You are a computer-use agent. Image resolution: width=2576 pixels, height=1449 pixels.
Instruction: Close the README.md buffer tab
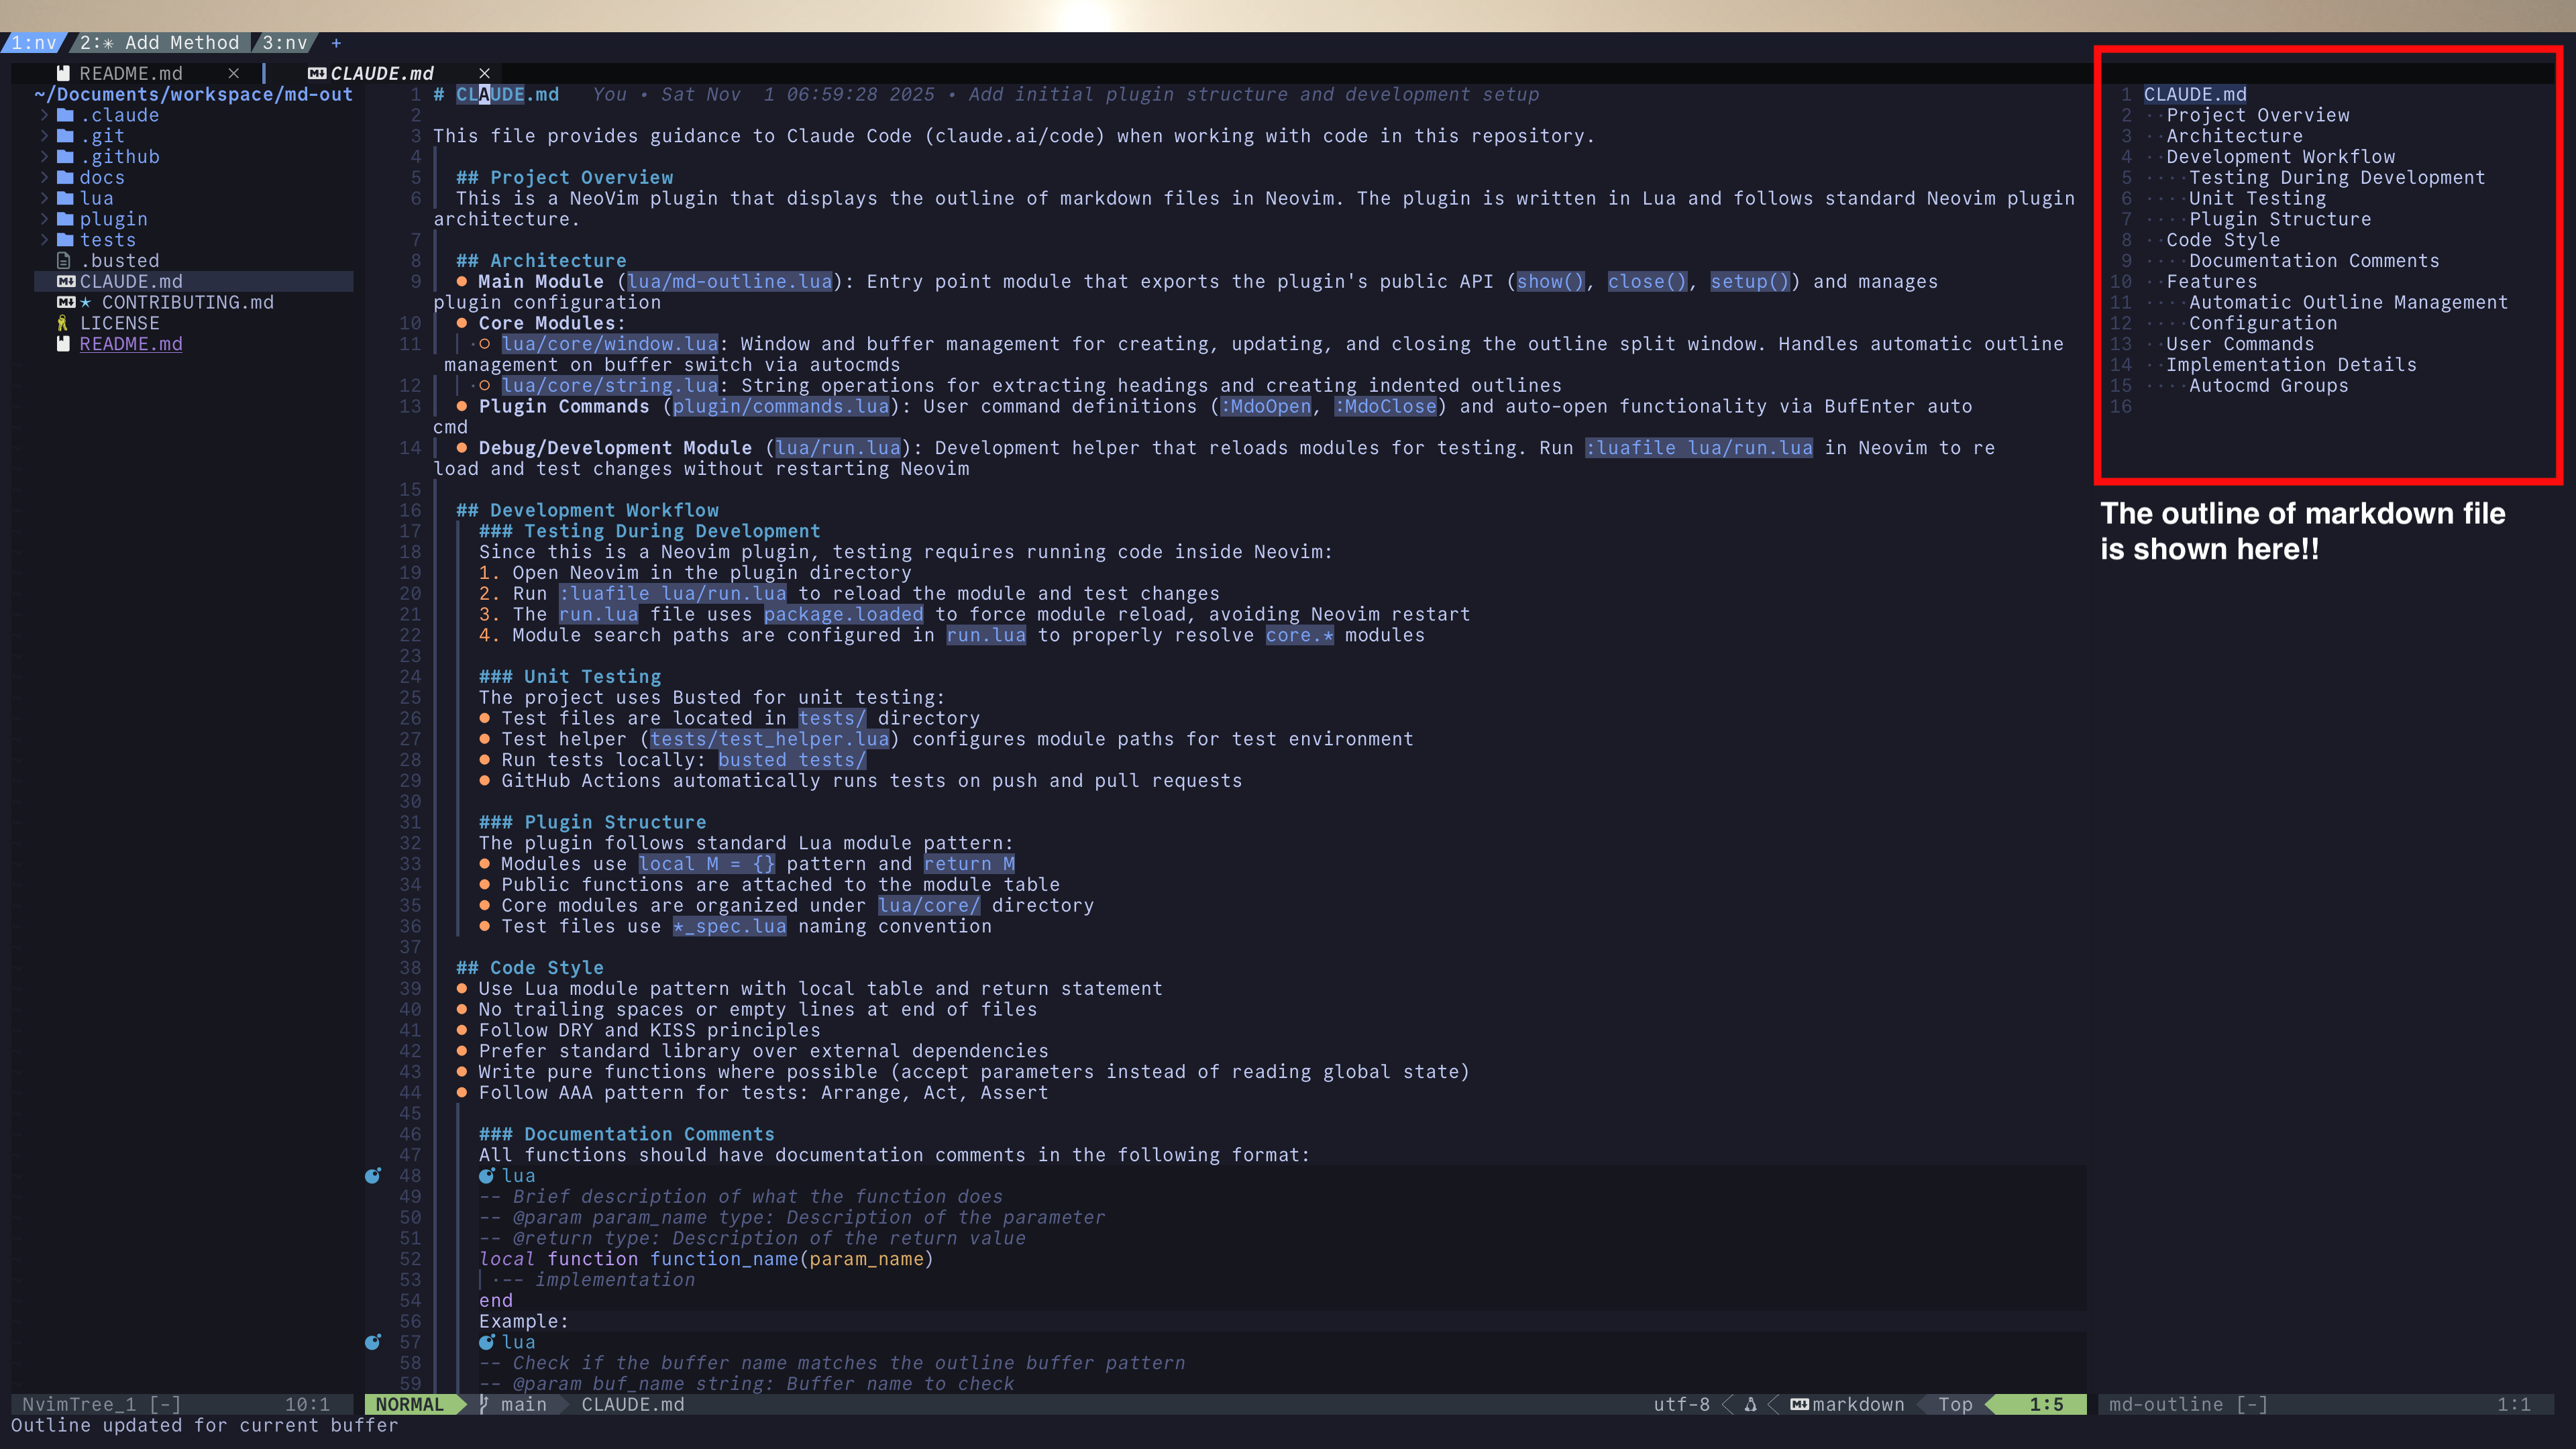click(x=233, y=73)
